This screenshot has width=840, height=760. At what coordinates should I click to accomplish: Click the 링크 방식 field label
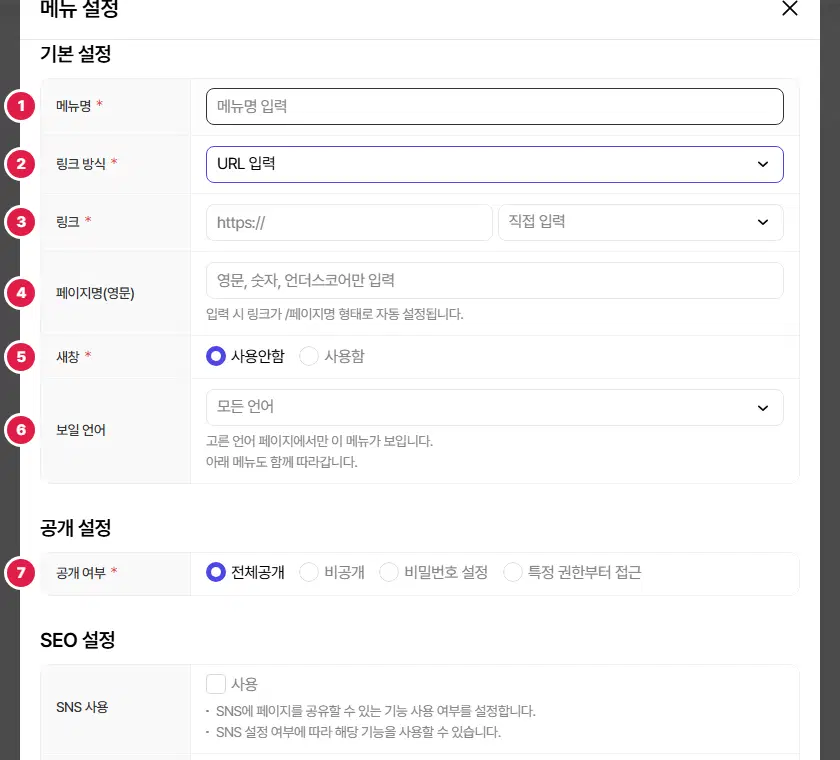pos(81,164)
